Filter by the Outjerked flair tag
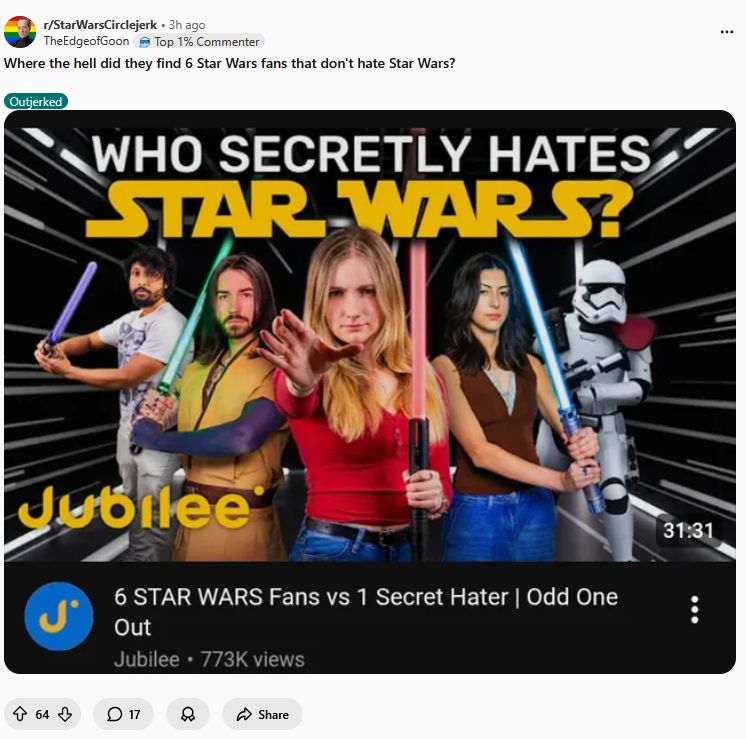Image resolution: width=746 pixels, height=739 pixels. point(36,101)
